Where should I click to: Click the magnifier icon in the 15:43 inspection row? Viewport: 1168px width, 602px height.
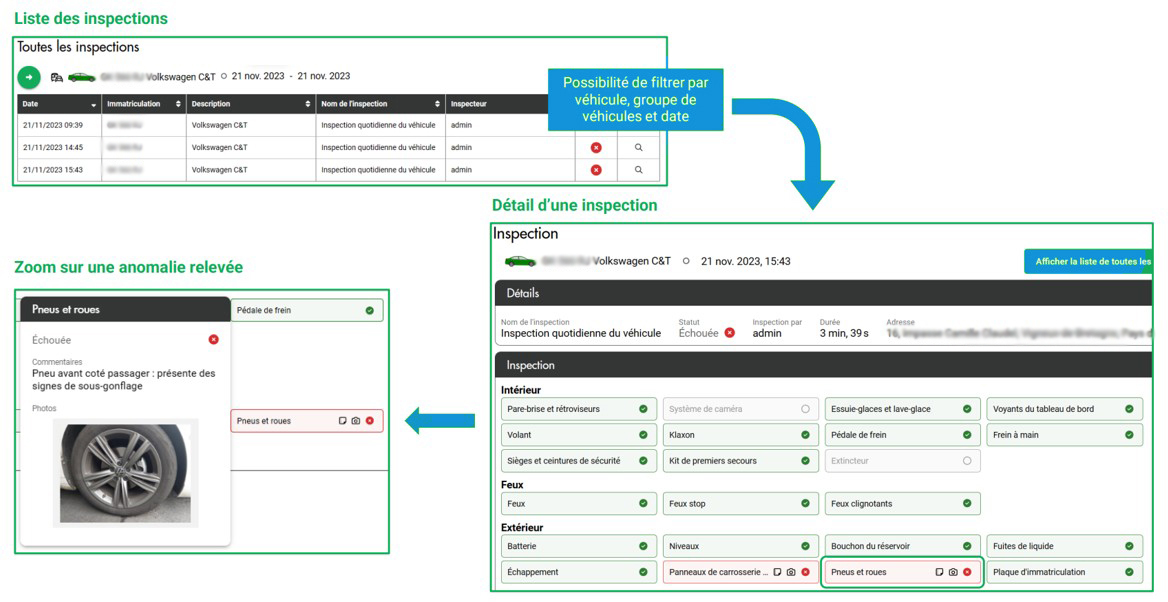coord(638,170)
